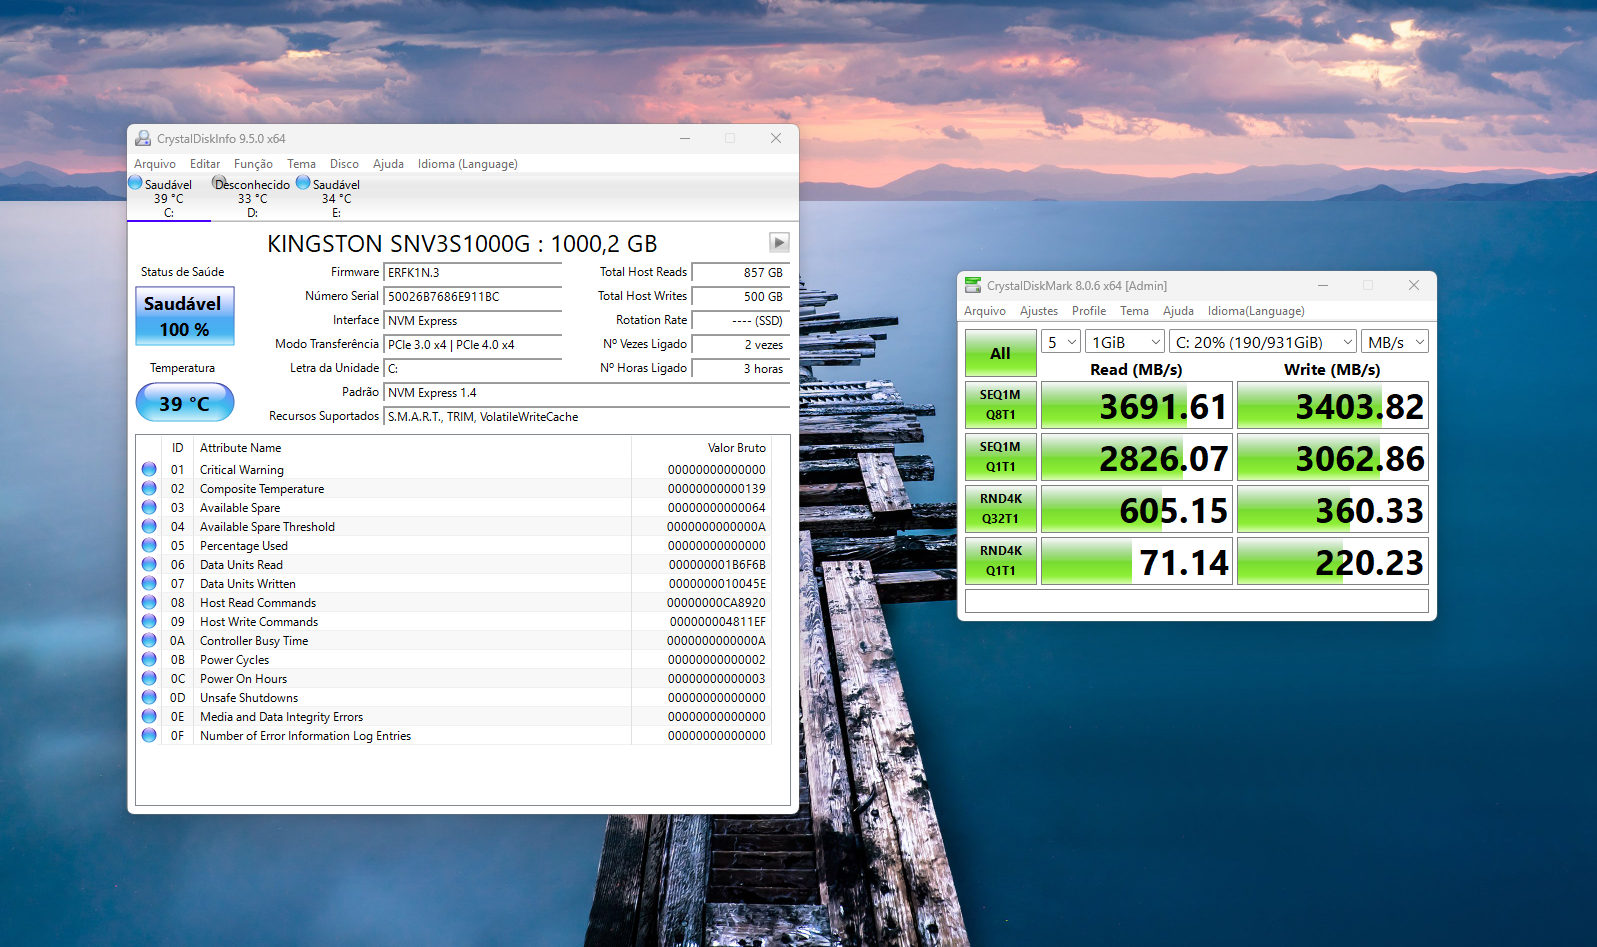
Task: Open Ajustes menu in CrystalDiskMark
Action: 1039,311
